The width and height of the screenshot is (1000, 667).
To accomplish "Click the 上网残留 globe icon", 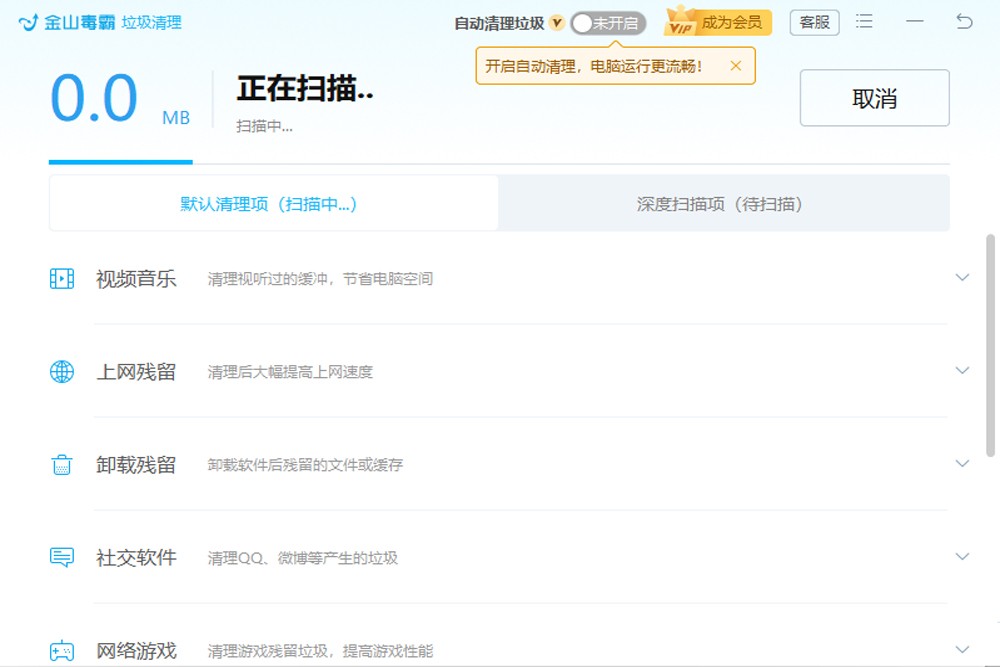I will (x=62, y=371).
